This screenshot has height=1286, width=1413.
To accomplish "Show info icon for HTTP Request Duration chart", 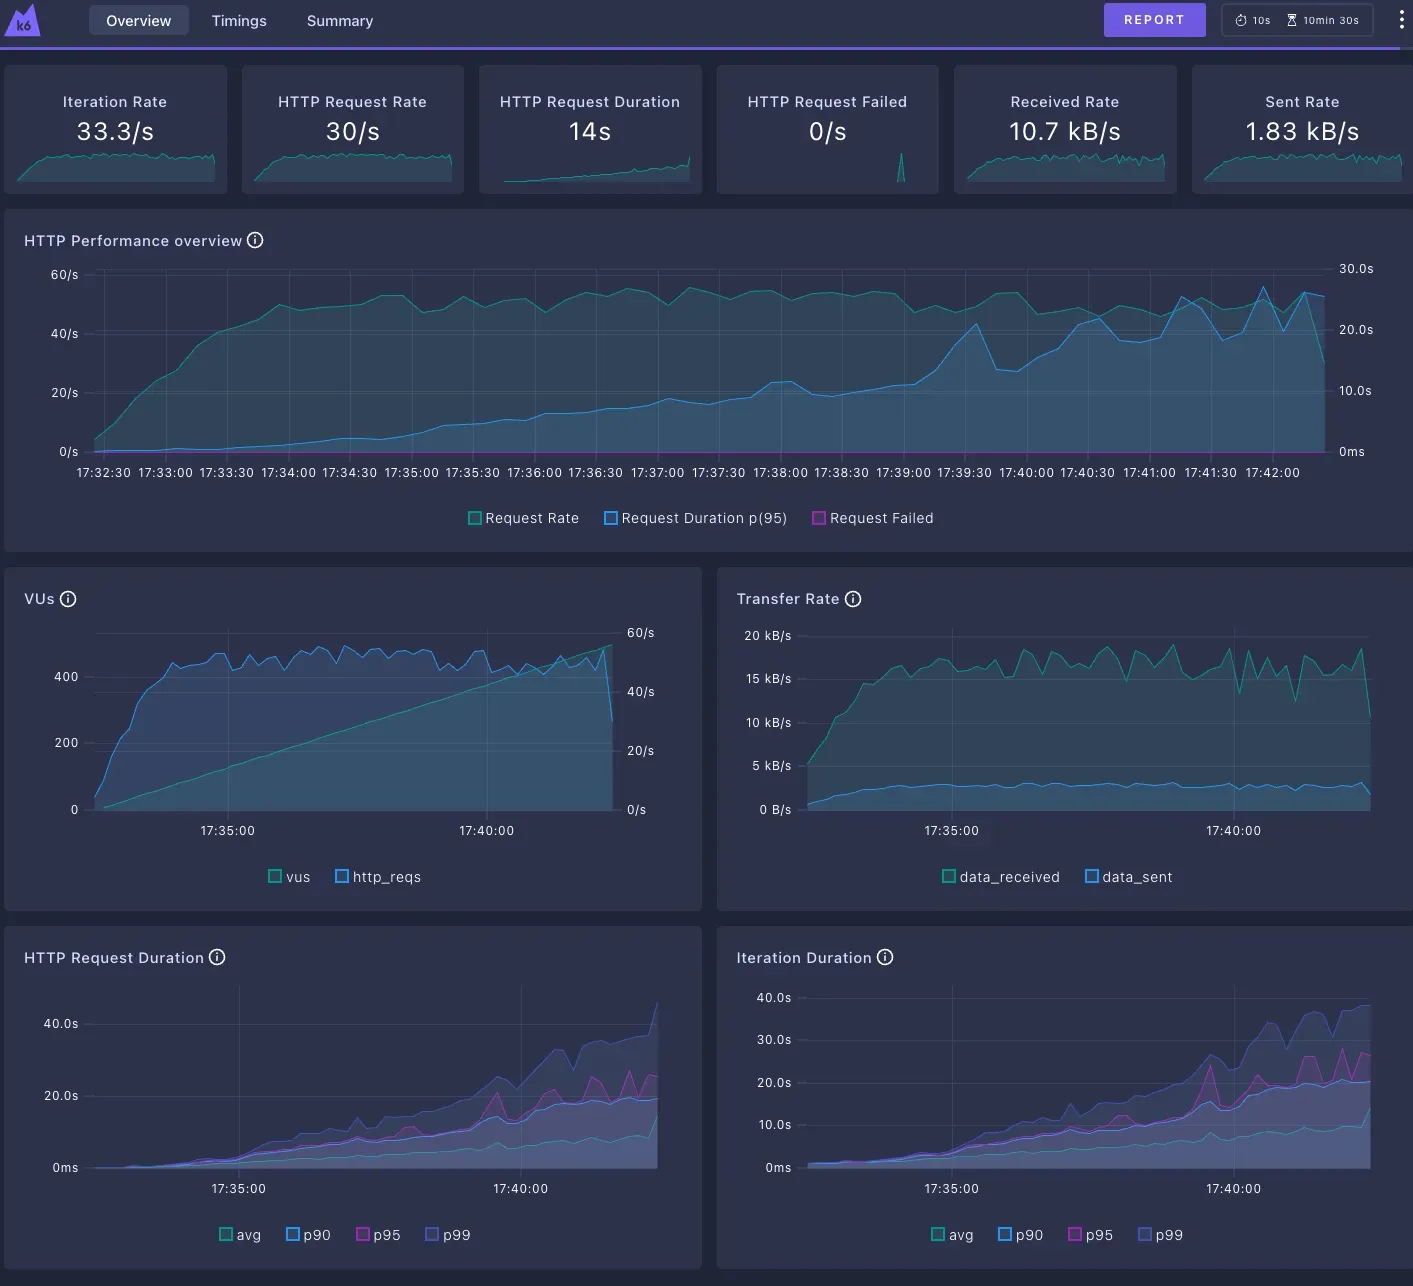I will pyautogui.click(x=217, y=957).
